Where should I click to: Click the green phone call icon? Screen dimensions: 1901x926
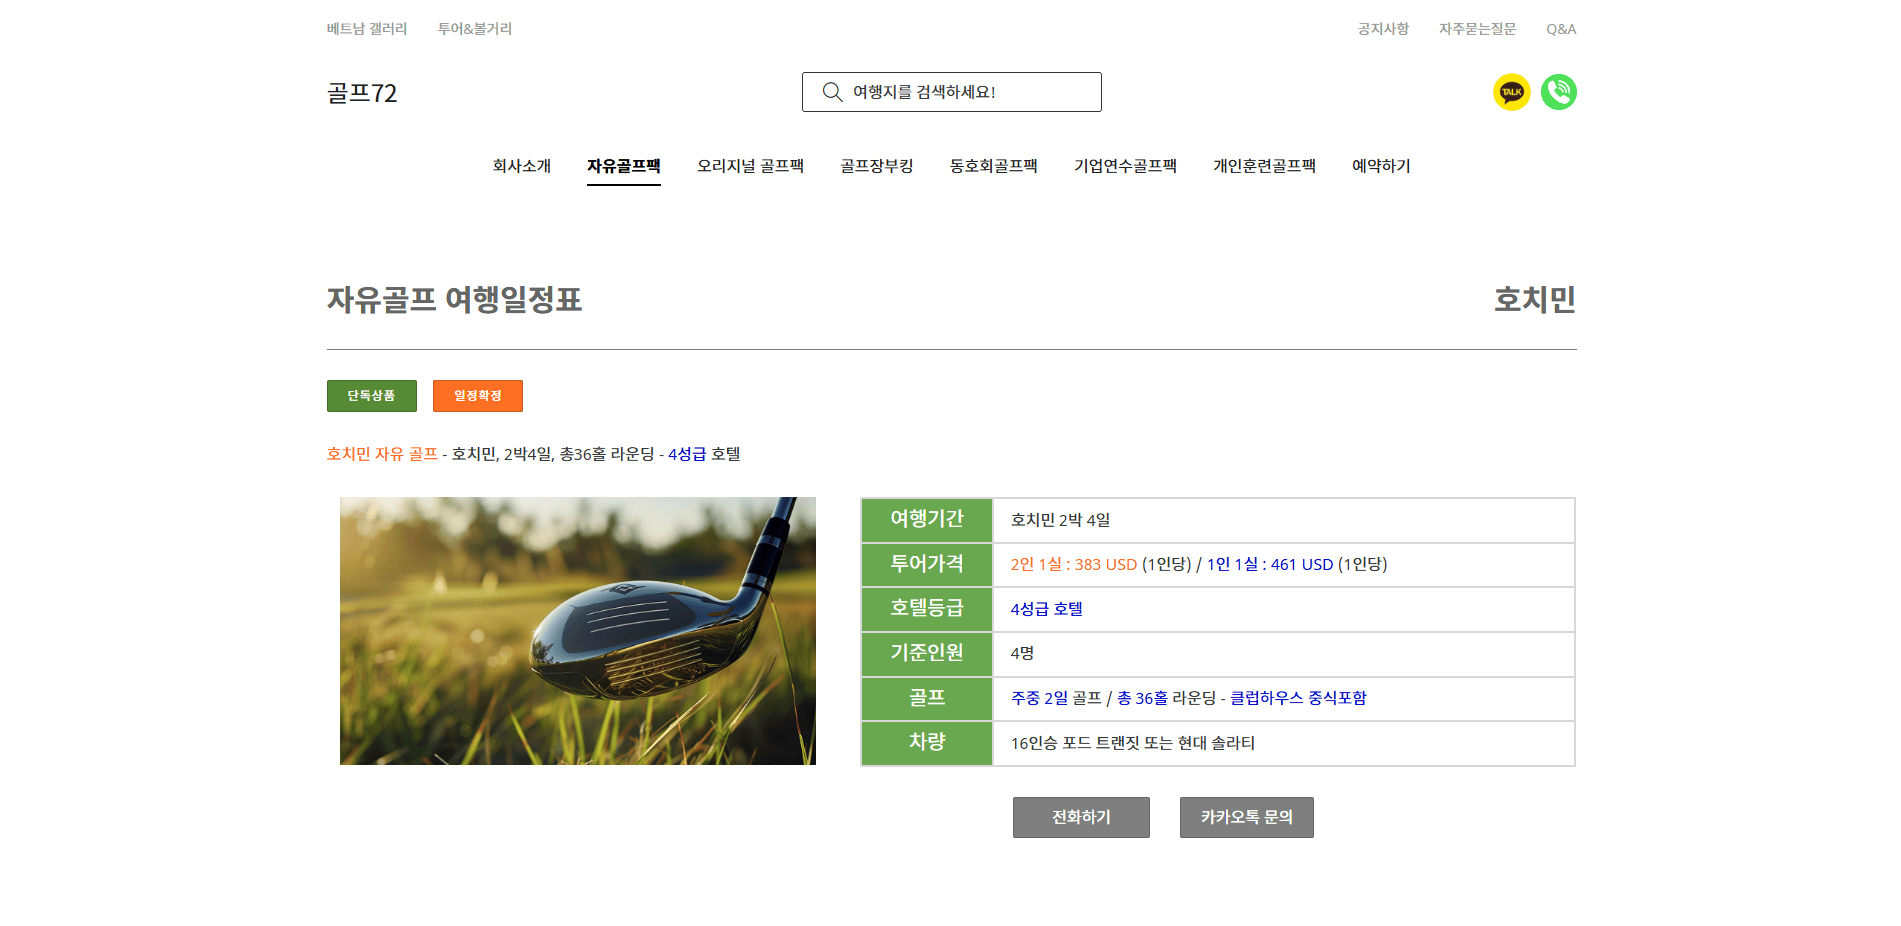[x=1558, y=92]
